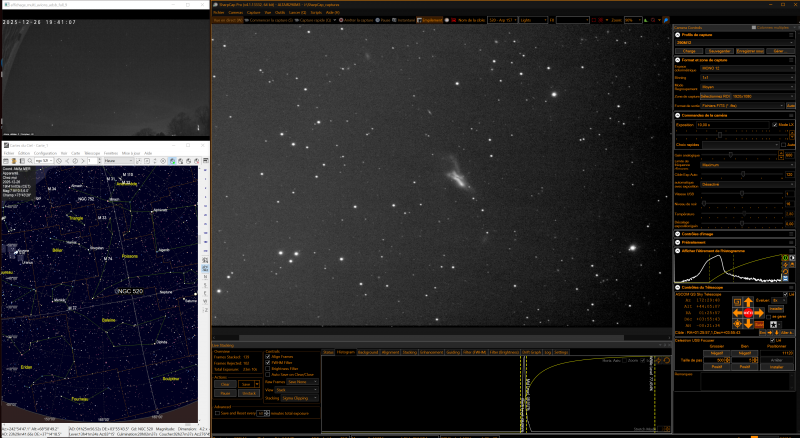Click the red reticle icon in SharpCap toolbar

point(601,20)
